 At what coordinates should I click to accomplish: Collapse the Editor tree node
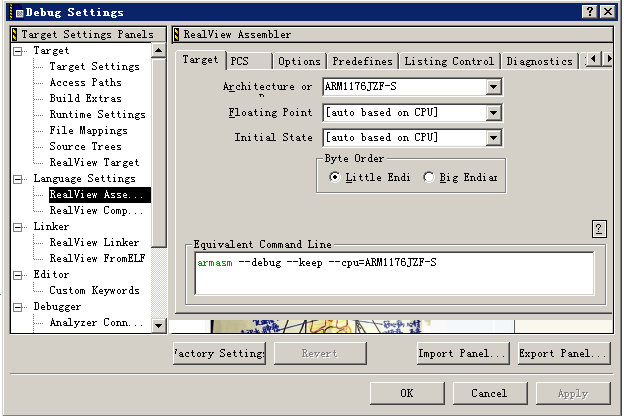[x=18, y=275]
